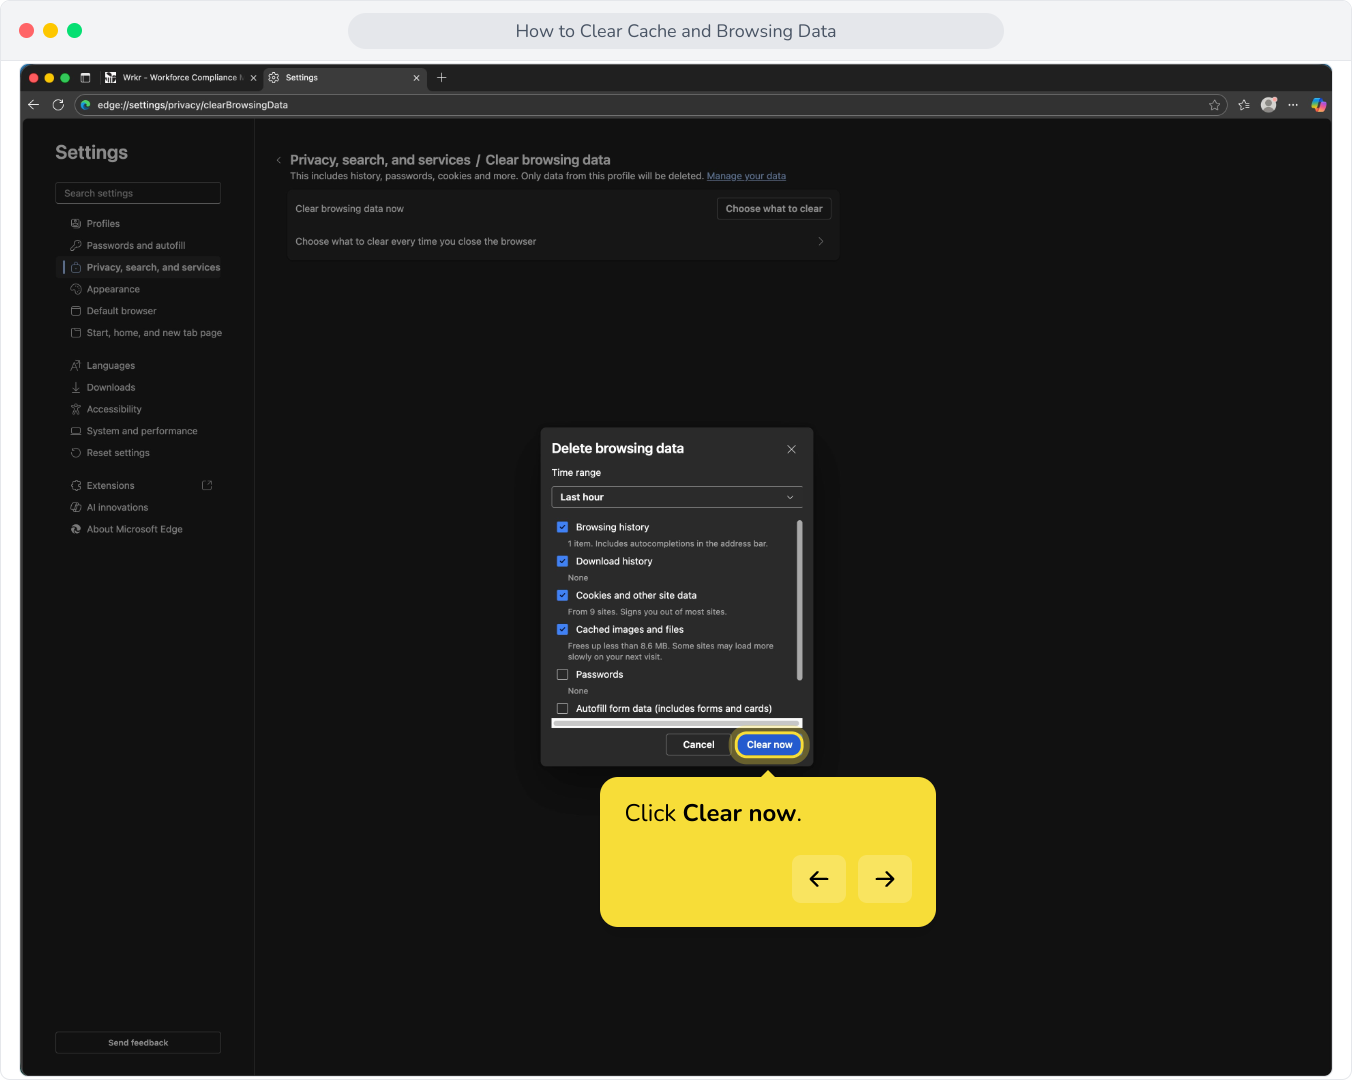Click the Accessibility icon in sidebar
The image size is (1352, 1080).
[76, 409]
